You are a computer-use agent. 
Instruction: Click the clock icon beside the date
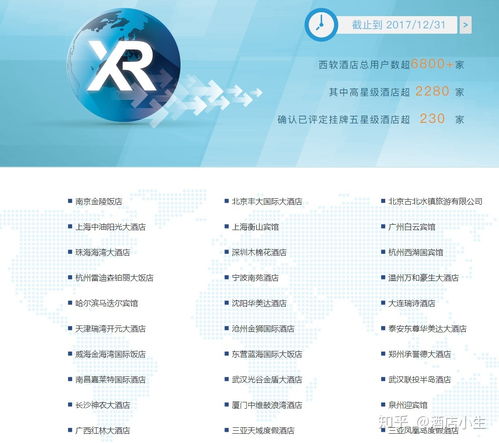pyautogui.click(x=321, y=25)
